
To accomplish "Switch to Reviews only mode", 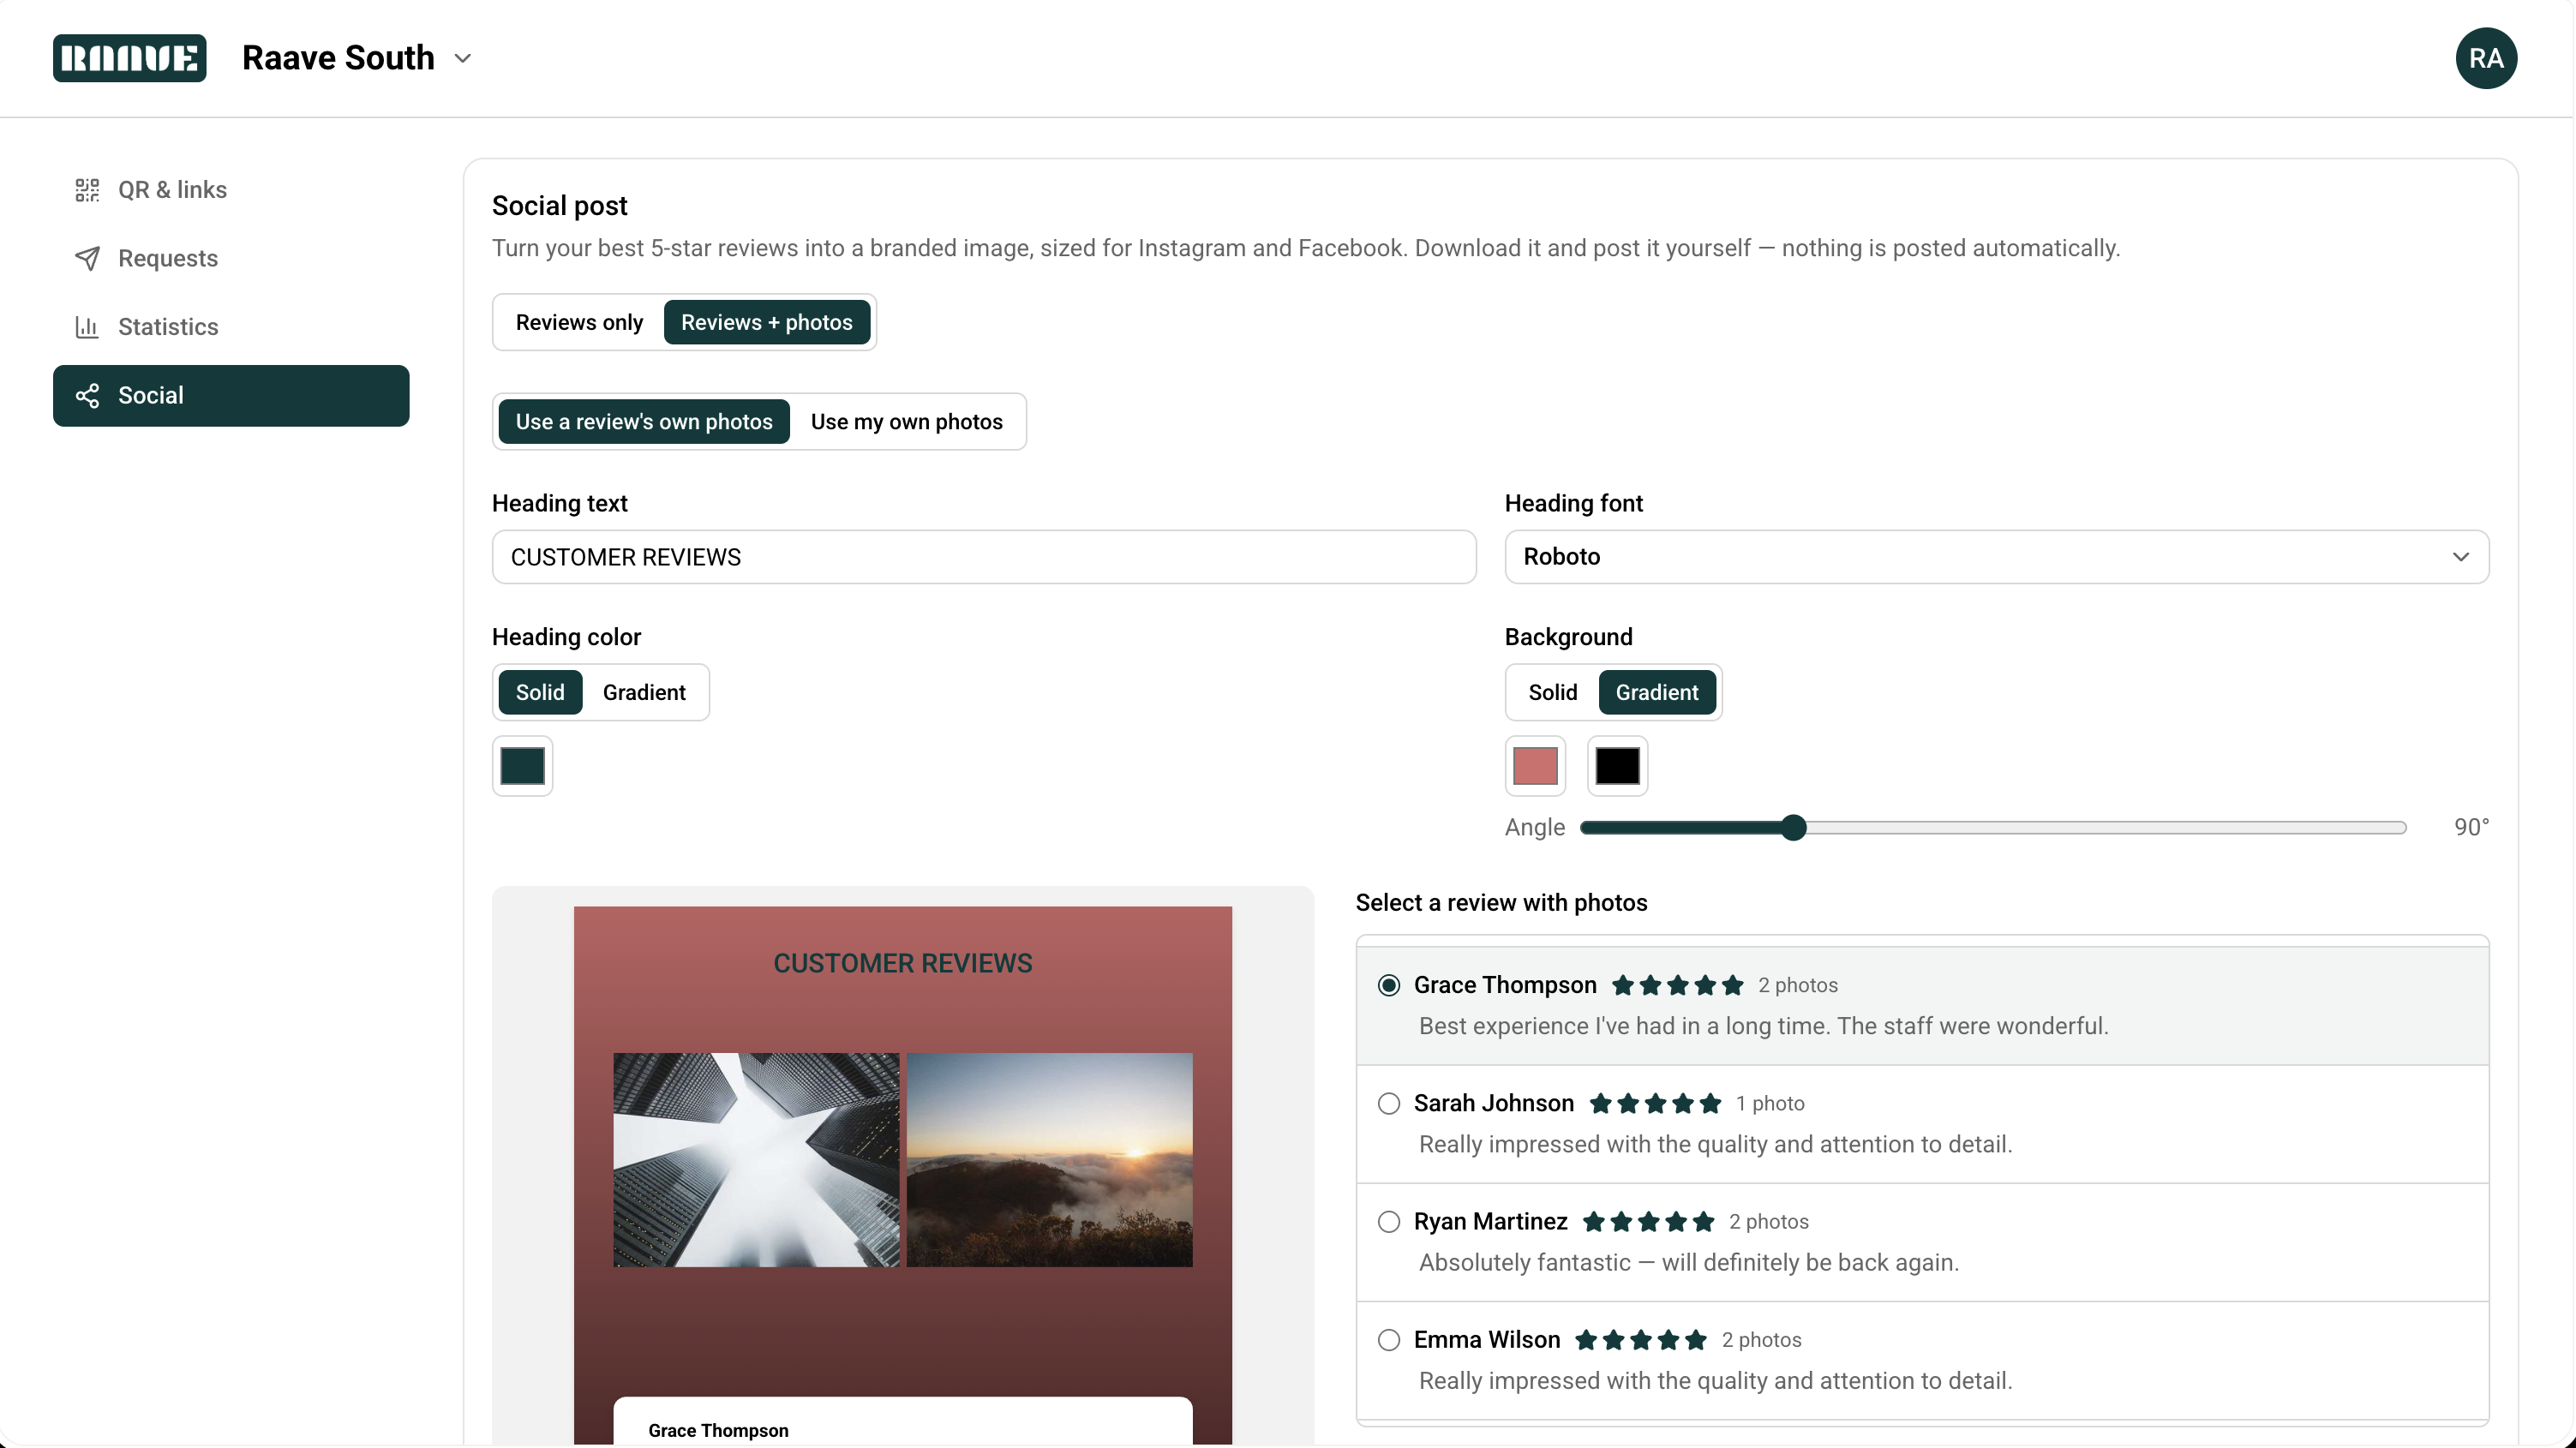I will pyautogui.click(x=579, y=322).
